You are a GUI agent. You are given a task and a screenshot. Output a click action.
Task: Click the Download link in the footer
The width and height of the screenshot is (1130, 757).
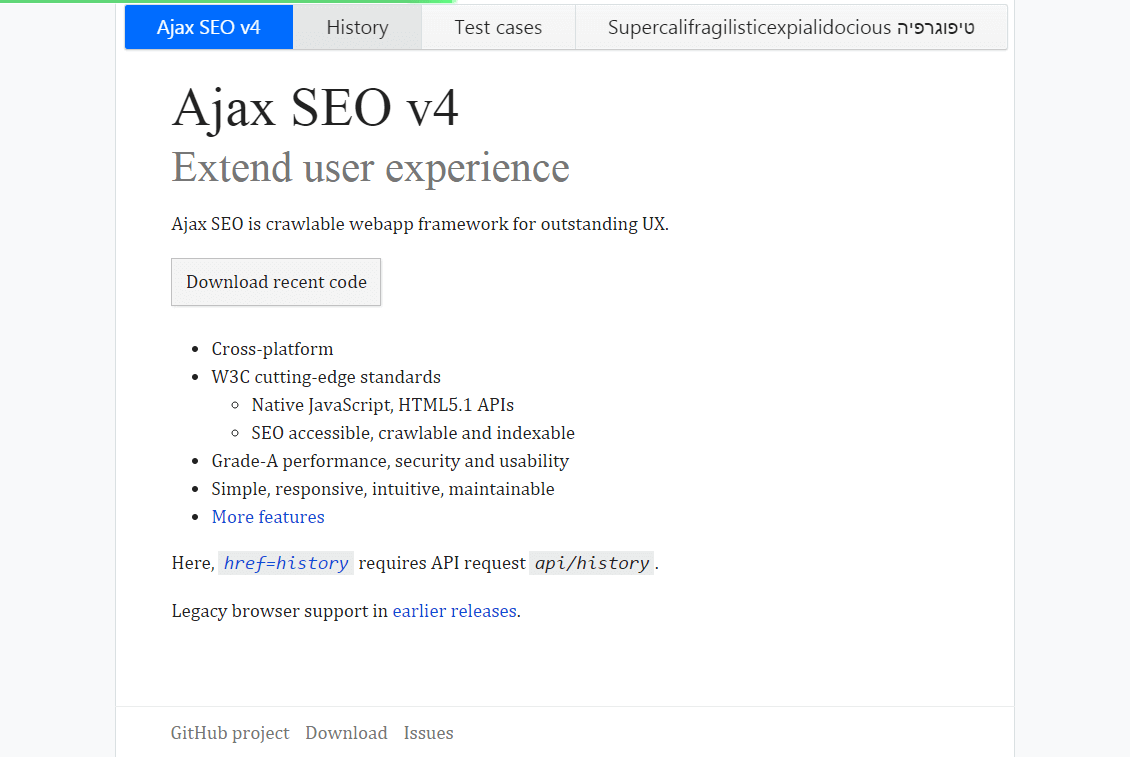[x=346, y=732]
